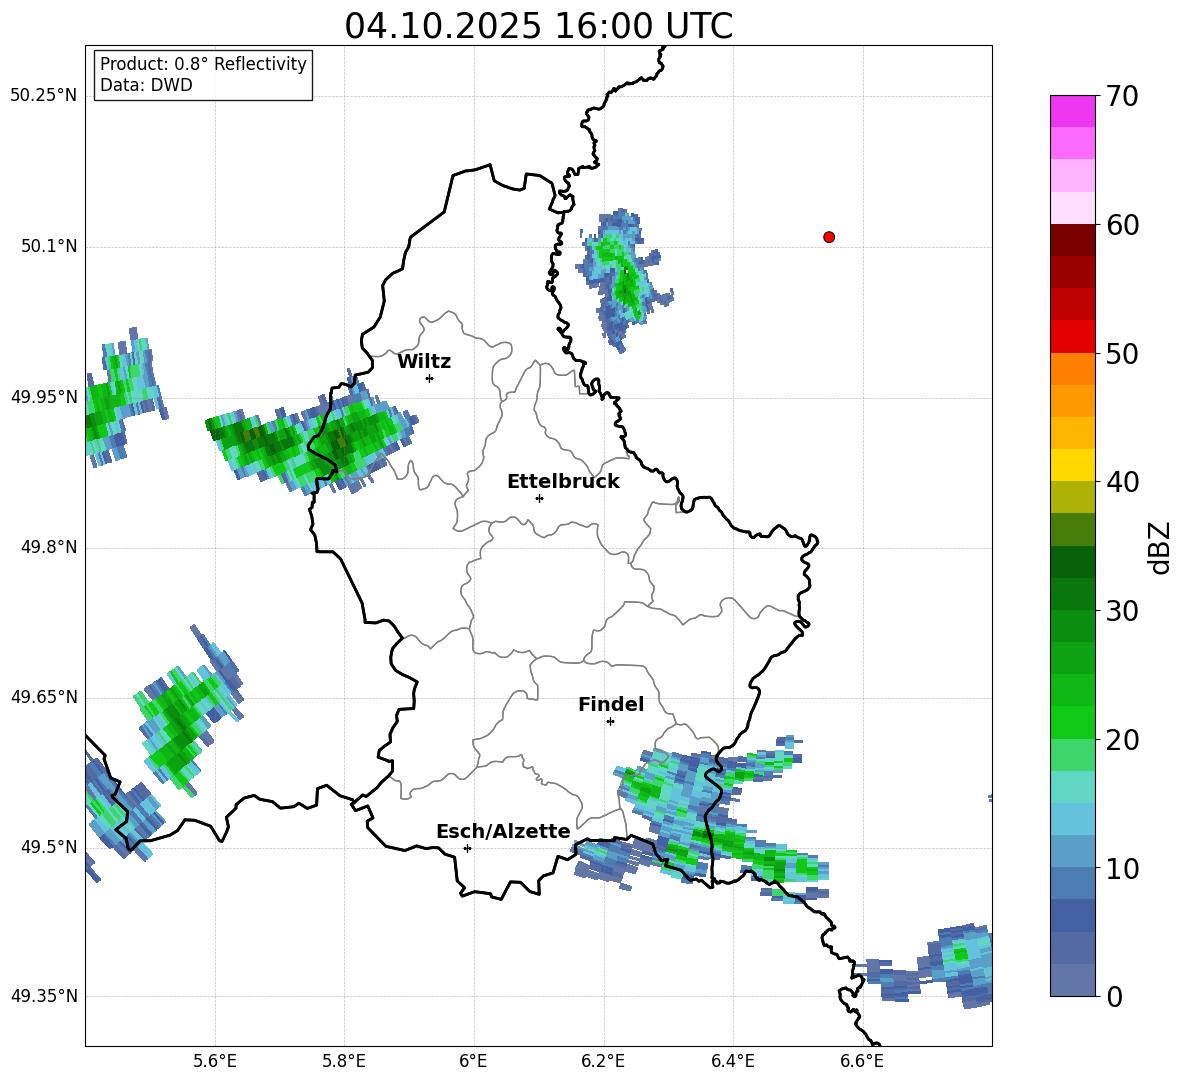Click the 49.95°N latitude label
Screen dimensions: 1184x1081
[x=44, y=396]
